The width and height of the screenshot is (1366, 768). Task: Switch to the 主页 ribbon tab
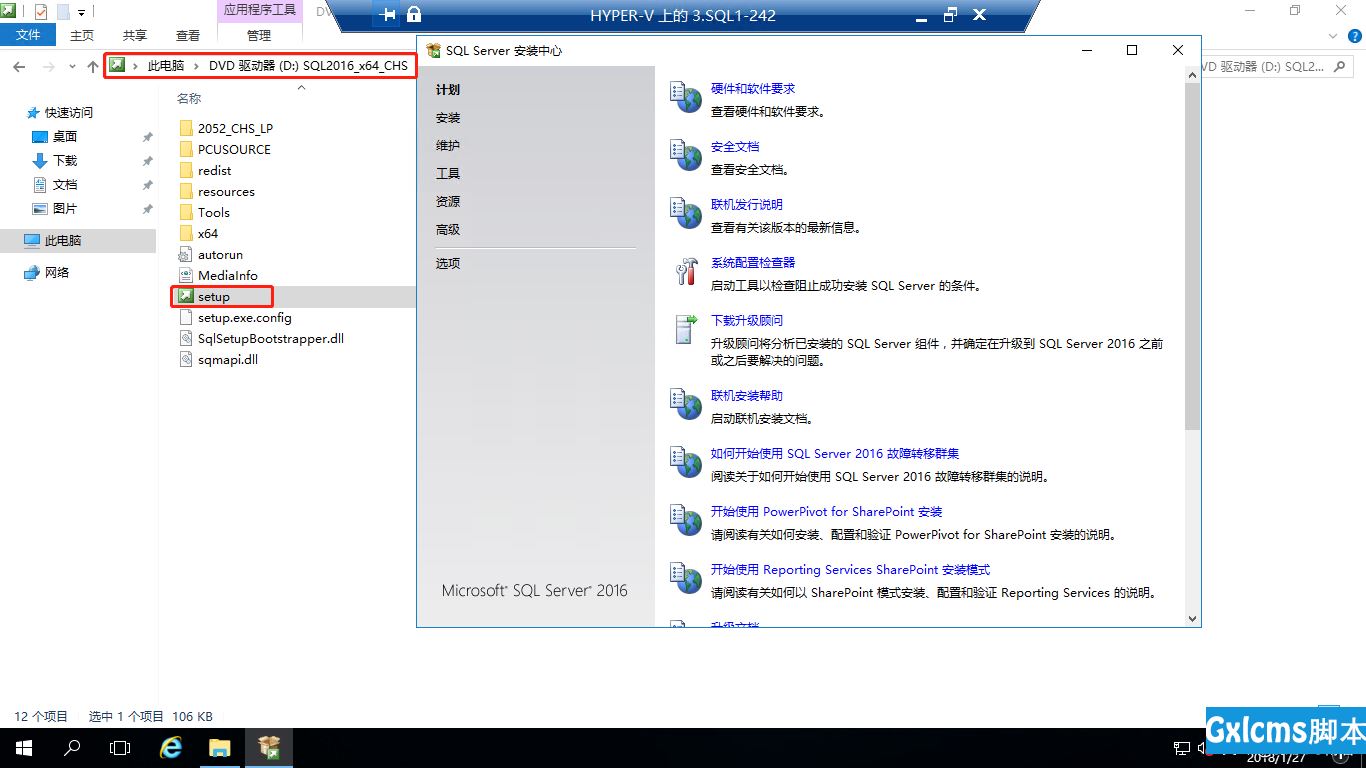click(82, 35)
